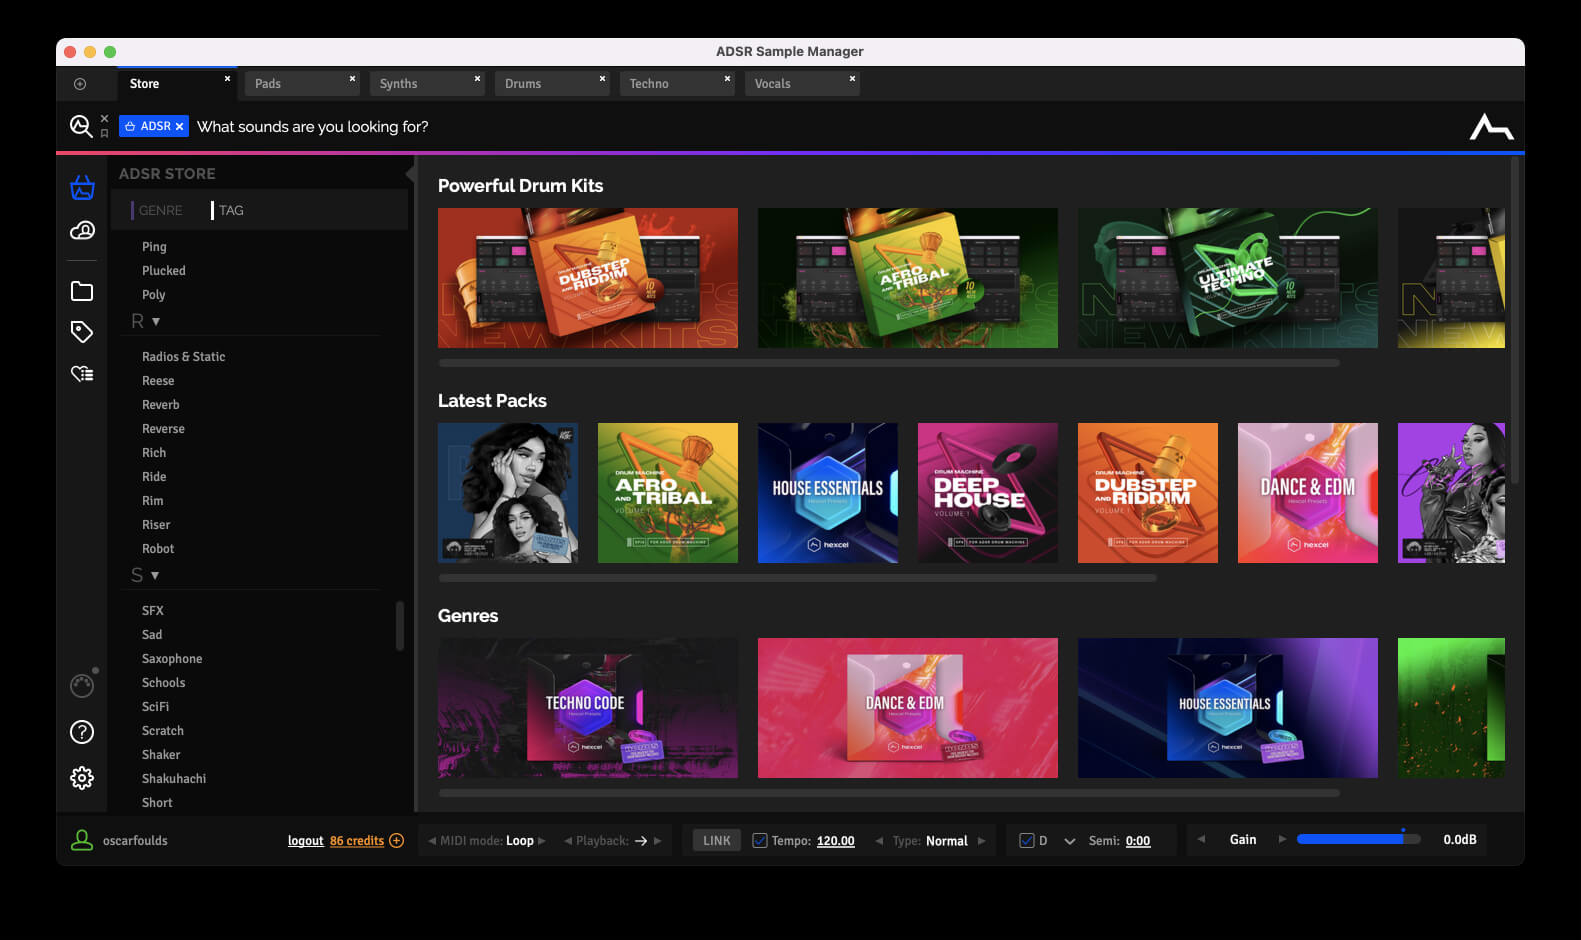Viewport: 1581px width, 940px height.
Task: Open the Dubstep and Riddim drum kit banner
Action: [x=588, y=278]
